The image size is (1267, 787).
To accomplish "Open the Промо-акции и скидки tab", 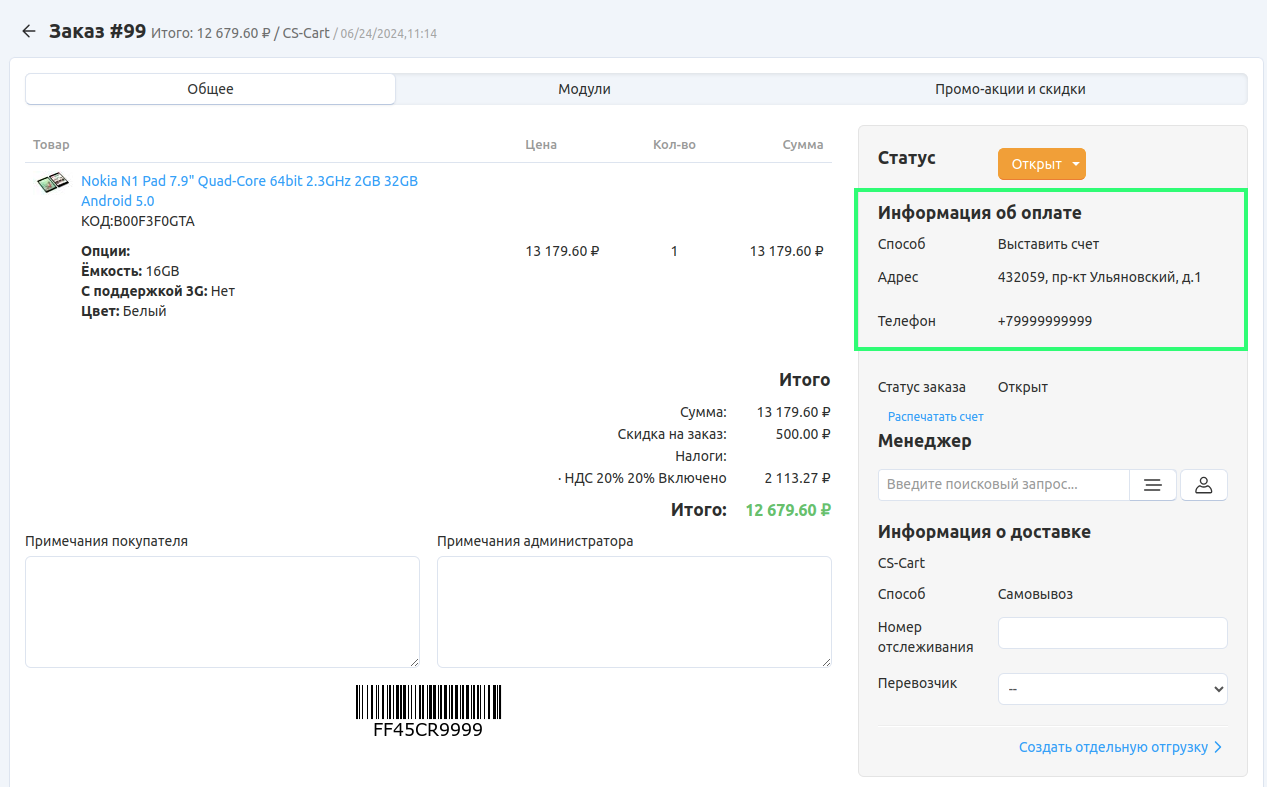I will pos(1010,89).
